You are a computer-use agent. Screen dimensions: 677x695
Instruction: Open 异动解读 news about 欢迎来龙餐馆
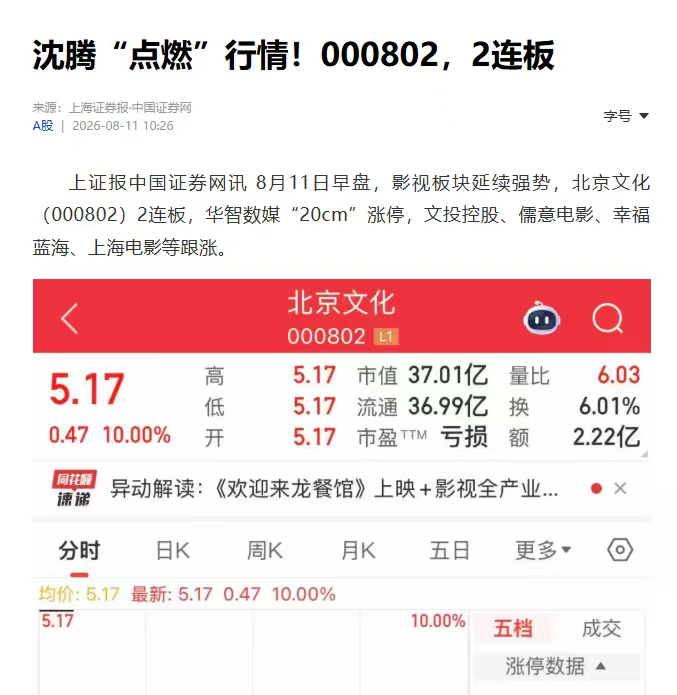tap(334, 489)
